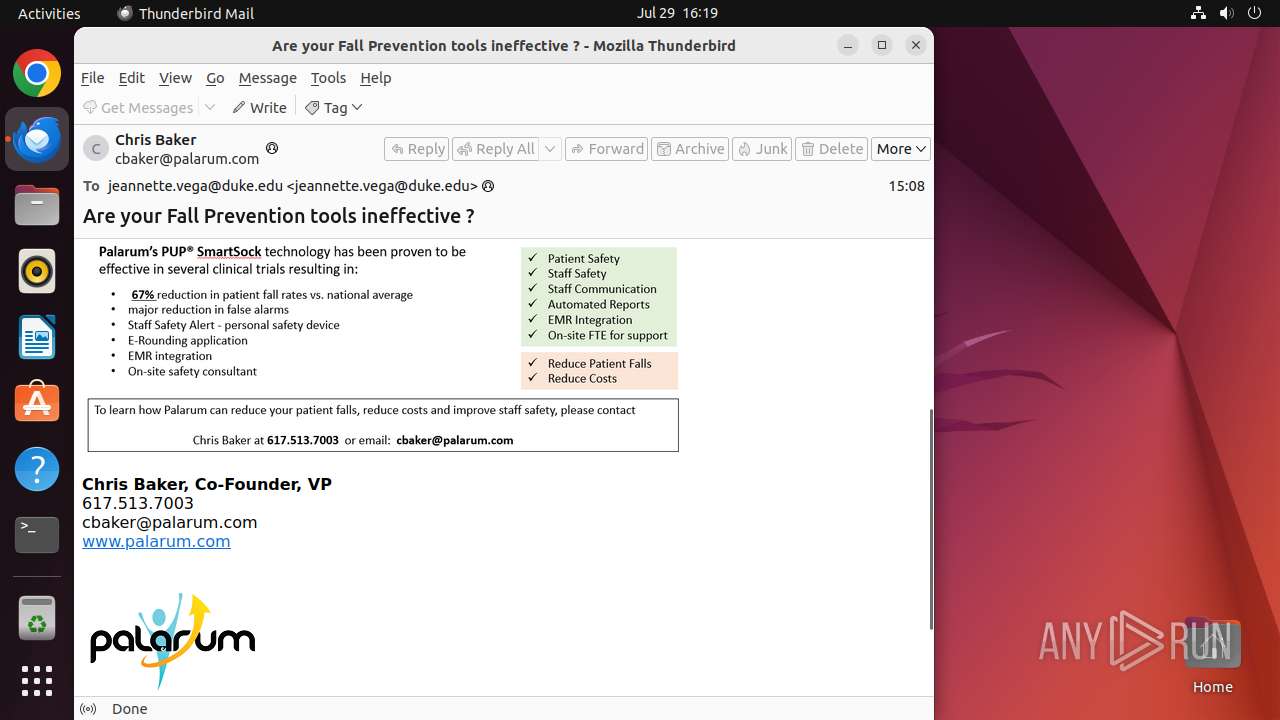The height and width of the screenshot is (720, 1280).
Task: Open clock and calendar at Jul 29 16:19
Action: pyautogui.click(x=677, y=13)
